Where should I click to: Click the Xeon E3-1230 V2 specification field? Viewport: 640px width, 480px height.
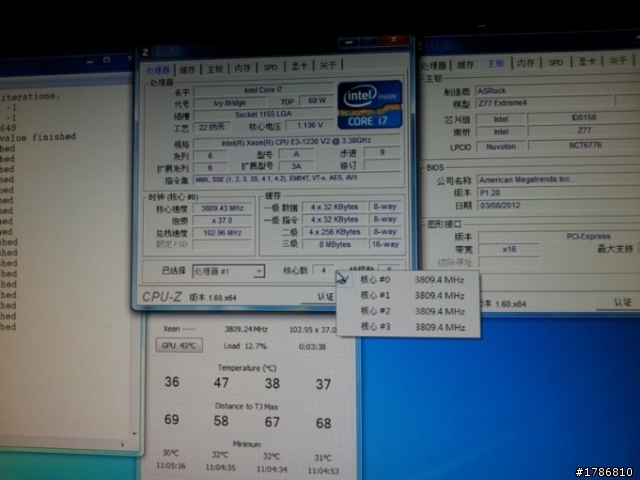[x=297, y=141]
